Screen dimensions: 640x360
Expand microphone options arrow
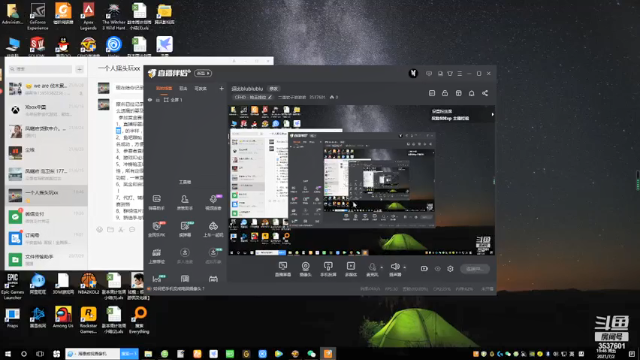click(382, 268)
